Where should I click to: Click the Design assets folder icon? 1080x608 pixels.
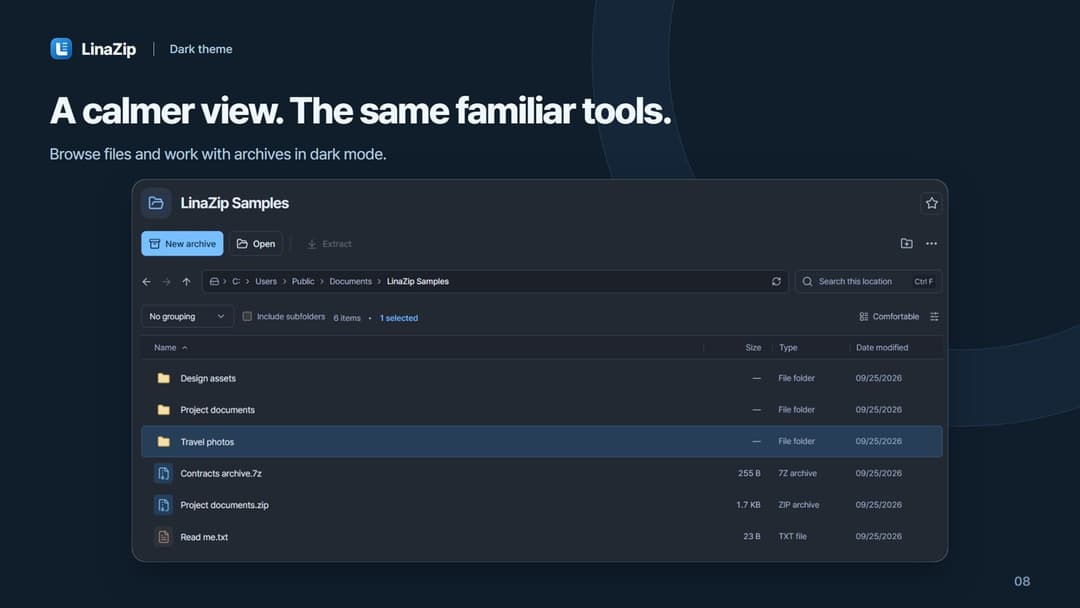click(163, 378)
